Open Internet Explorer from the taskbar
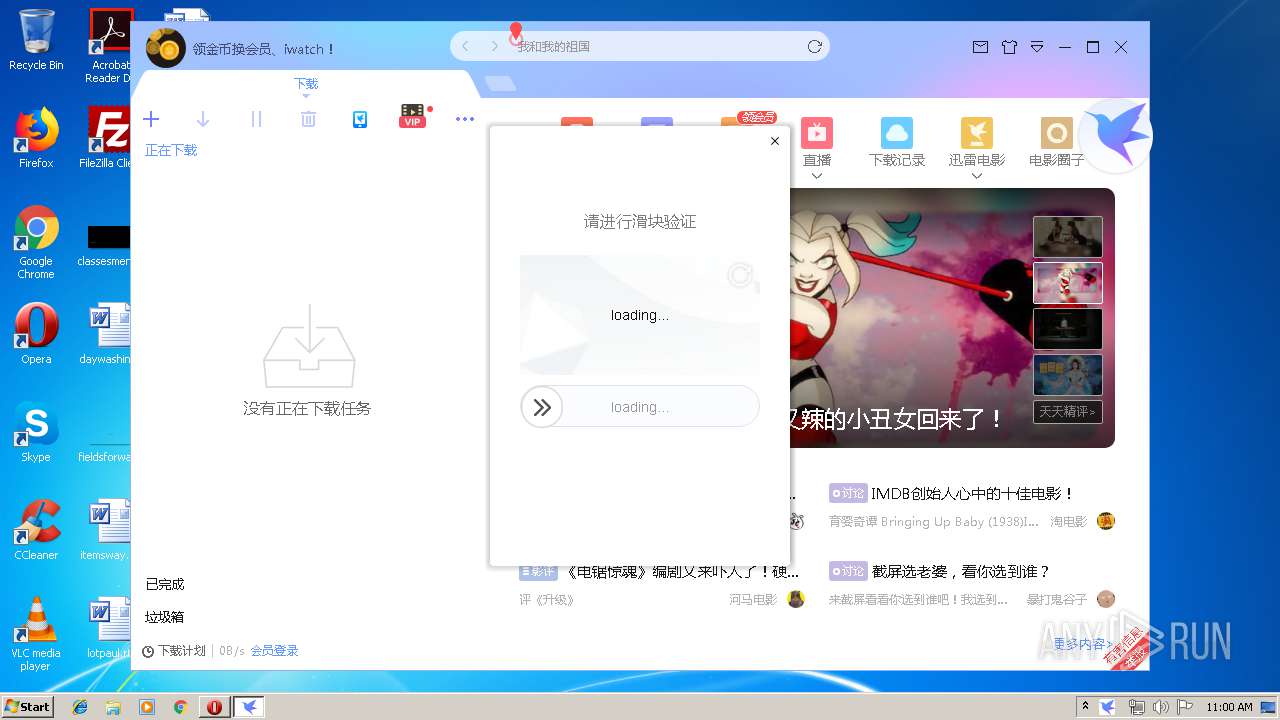This screenshot has height=720, width=1280. click(80, 707)
